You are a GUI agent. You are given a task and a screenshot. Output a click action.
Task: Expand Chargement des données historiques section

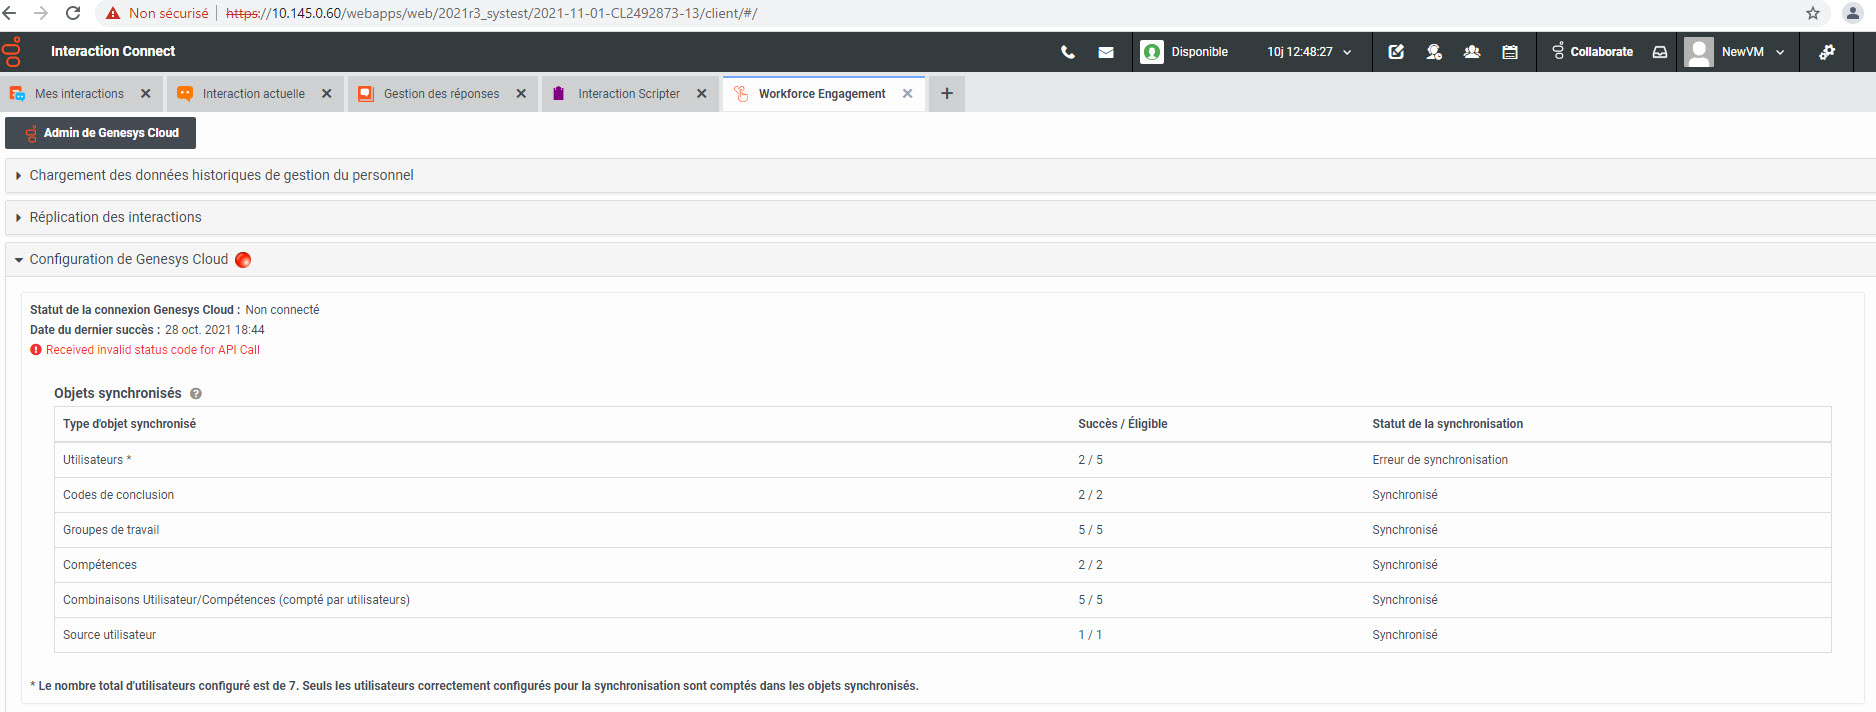[221, 175]
